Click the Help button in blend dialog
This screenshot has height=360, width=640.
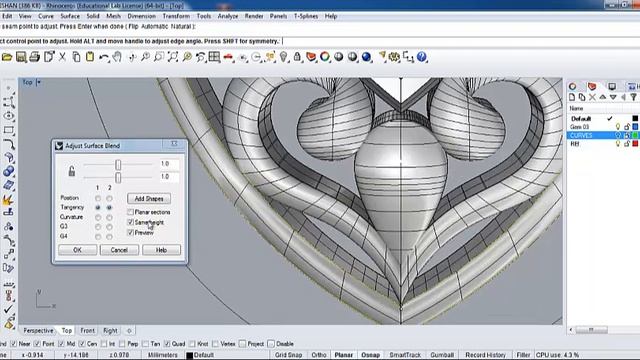[162, 250]
